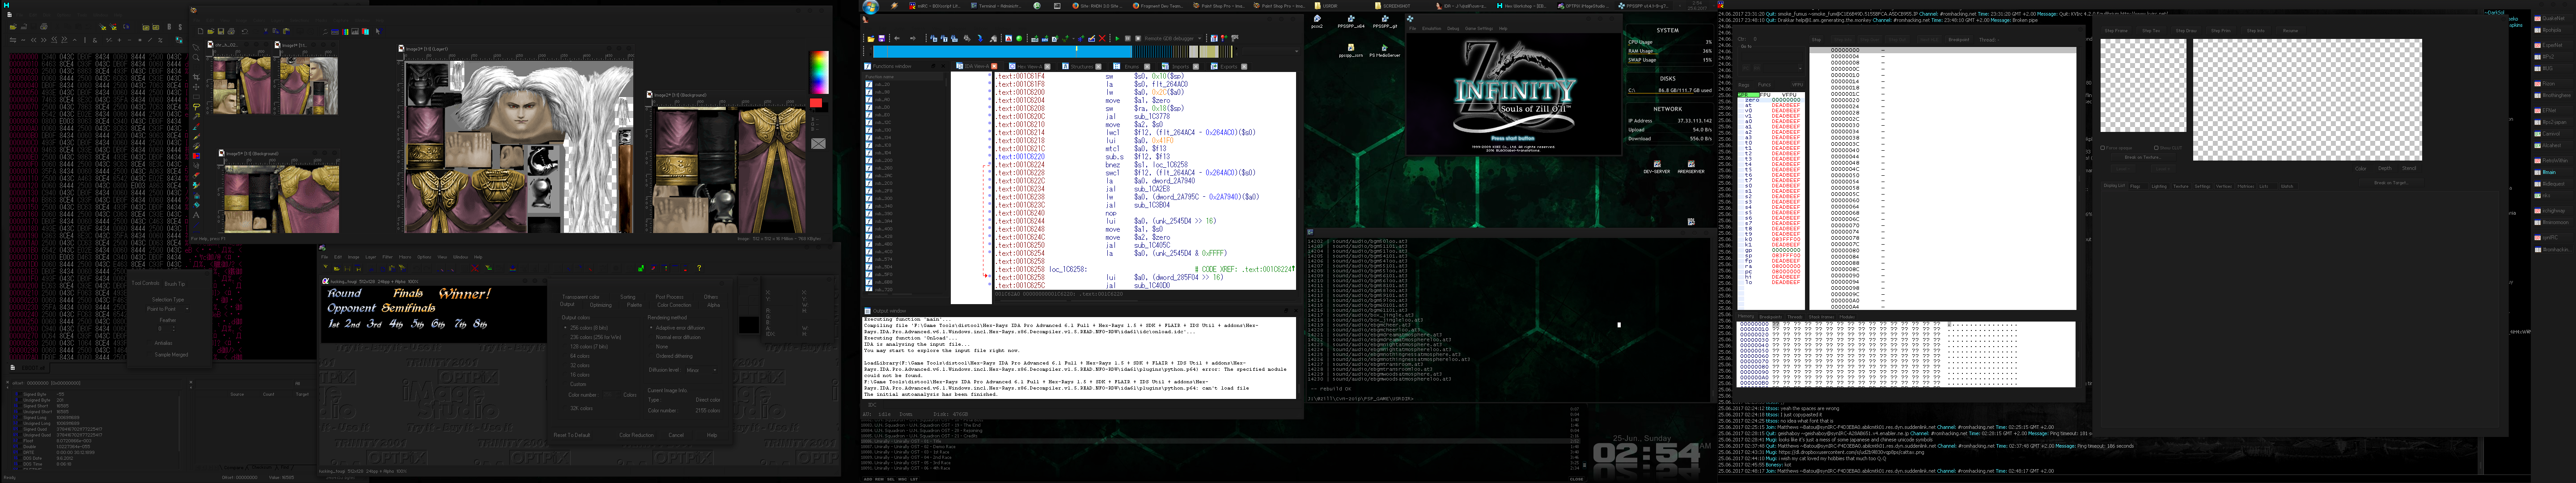Click Breakpoint button in PPSSPP disassembly
The height and width of the screenshot is (483, 2576).
(1959, 40)
